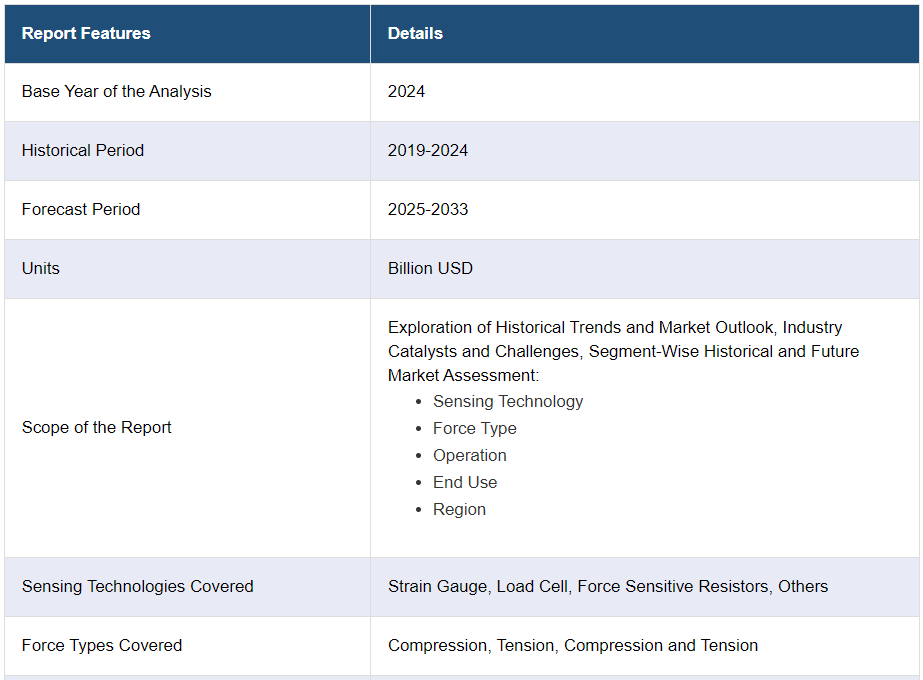Screen dimensions: 923x680
Task: Select the Operation bullet item
Action: point(470,456)
